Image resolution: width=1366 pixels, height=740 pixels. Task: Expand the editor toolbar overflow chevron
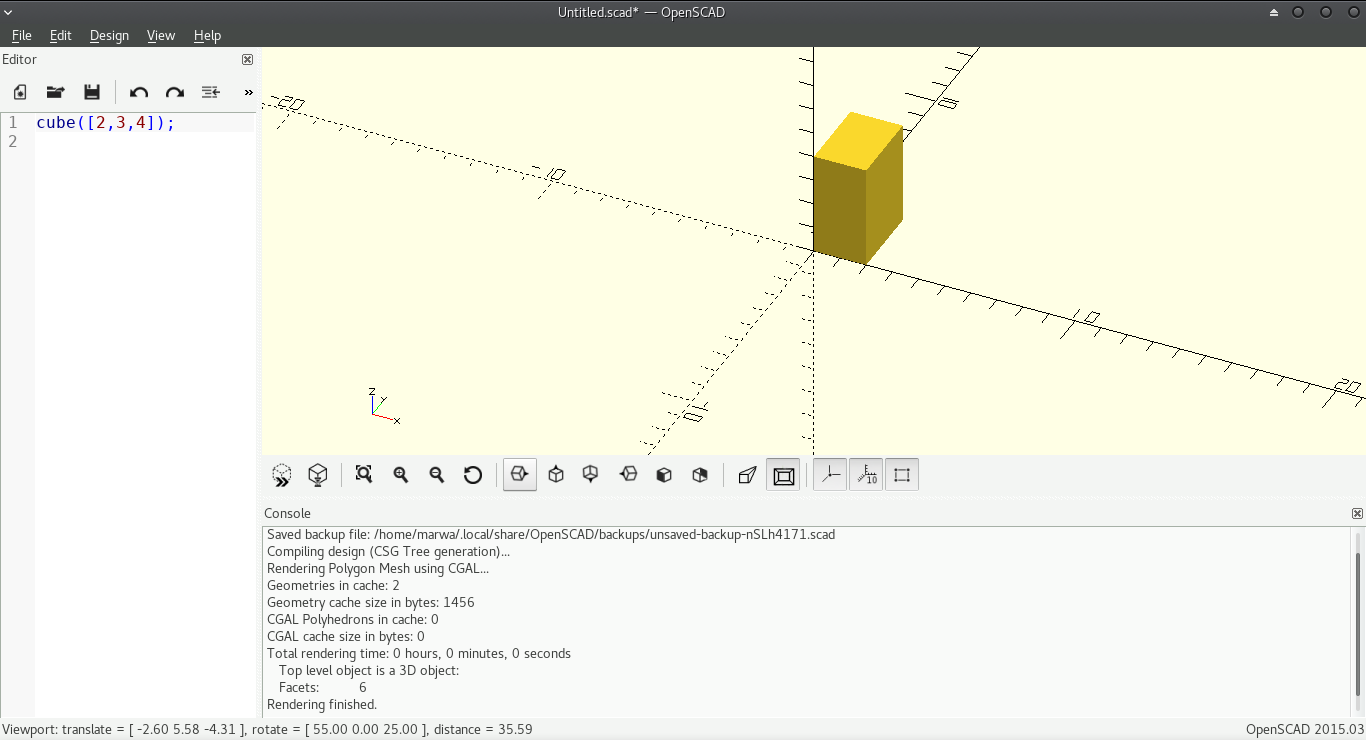click(249, 92)
